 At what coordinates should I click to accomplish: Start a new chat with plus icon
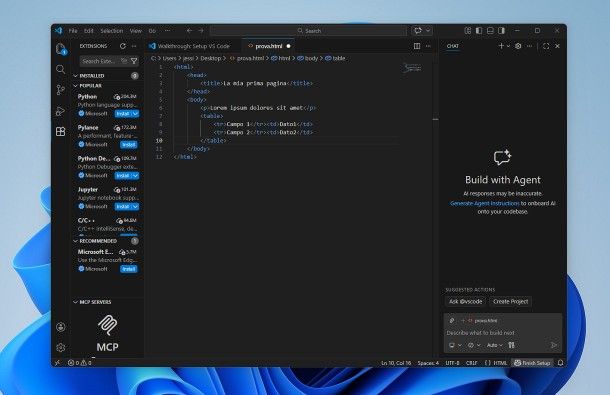coord(501,46)
